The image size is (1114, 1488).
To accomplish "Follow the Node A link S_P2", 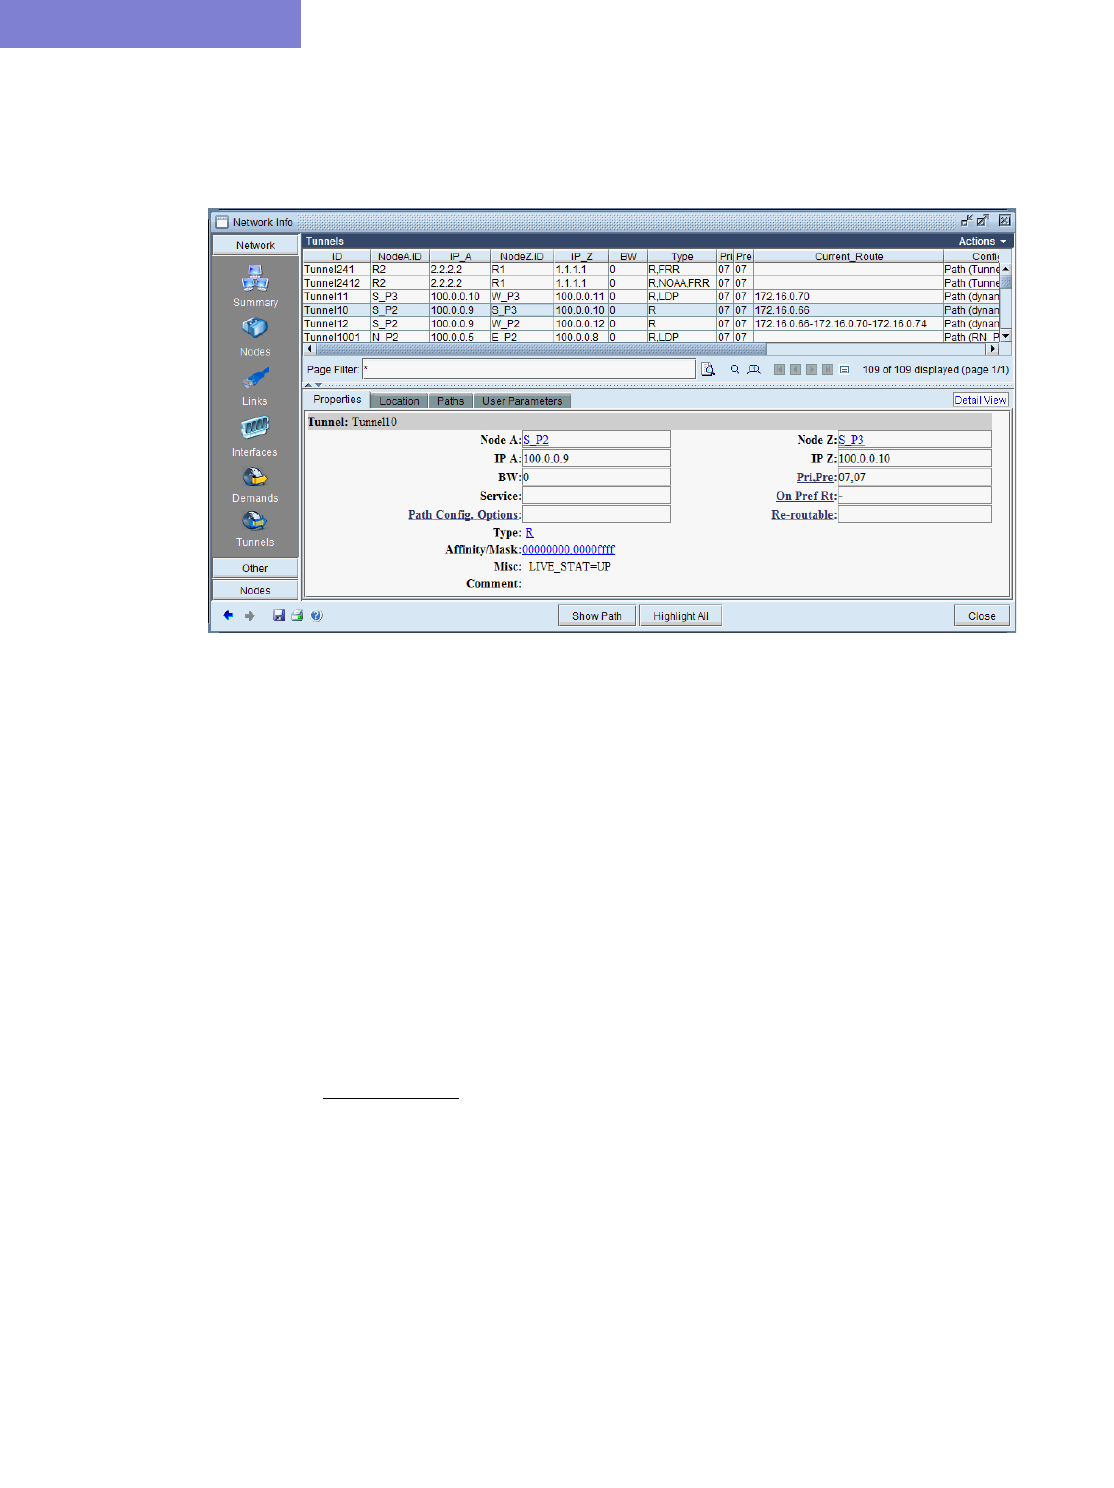I will (x=536, y=440).
